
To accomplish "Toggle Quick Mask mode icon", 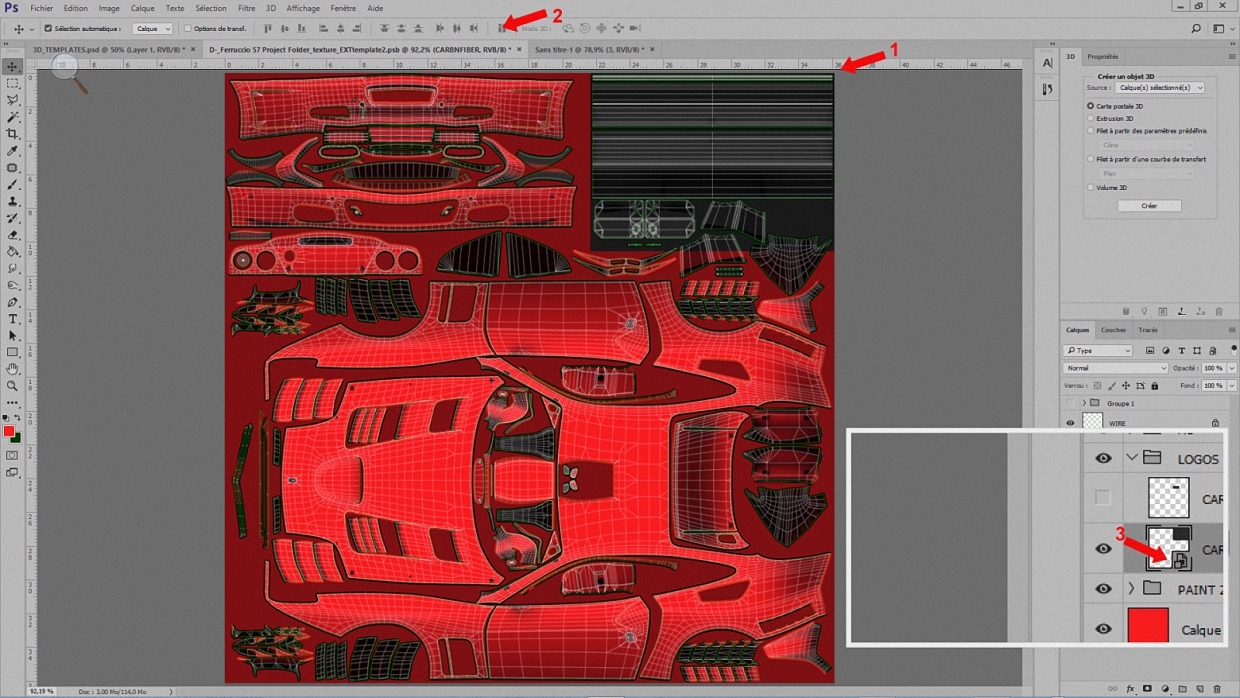I will [12, 455].
